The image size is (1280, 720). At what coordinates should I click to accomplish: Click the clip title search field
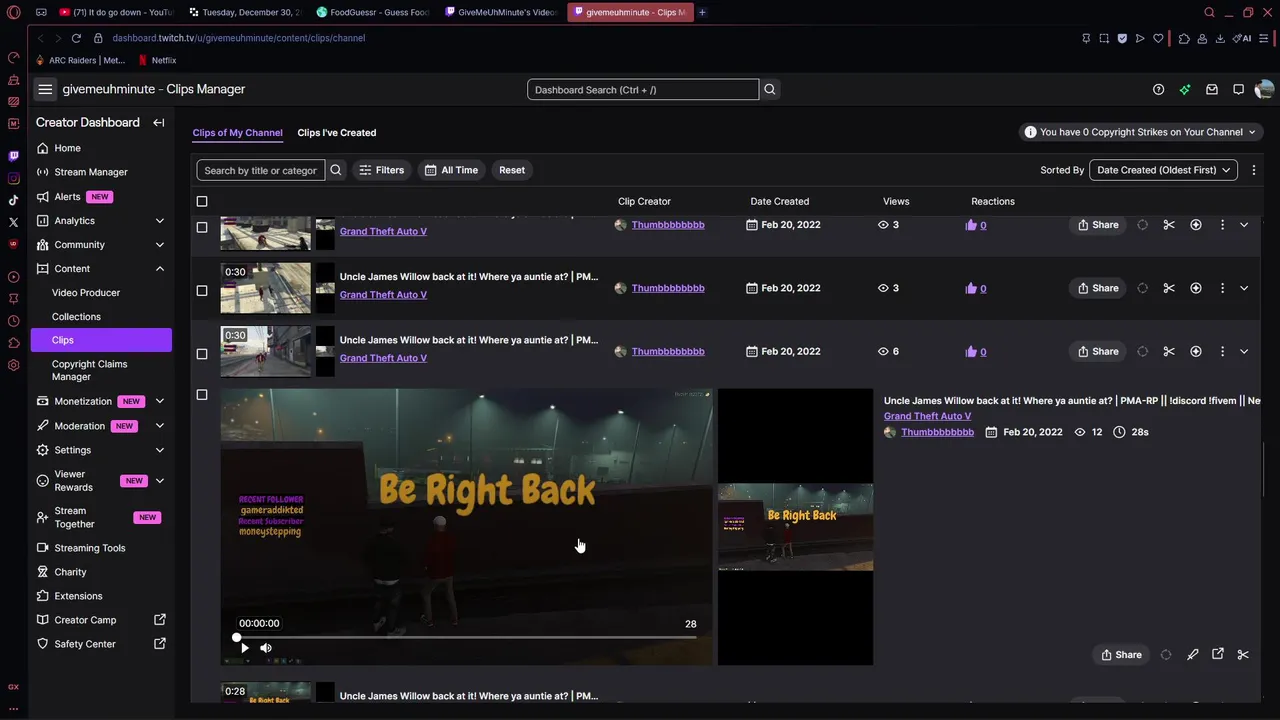pyautogui.click(x=261, y=170)
